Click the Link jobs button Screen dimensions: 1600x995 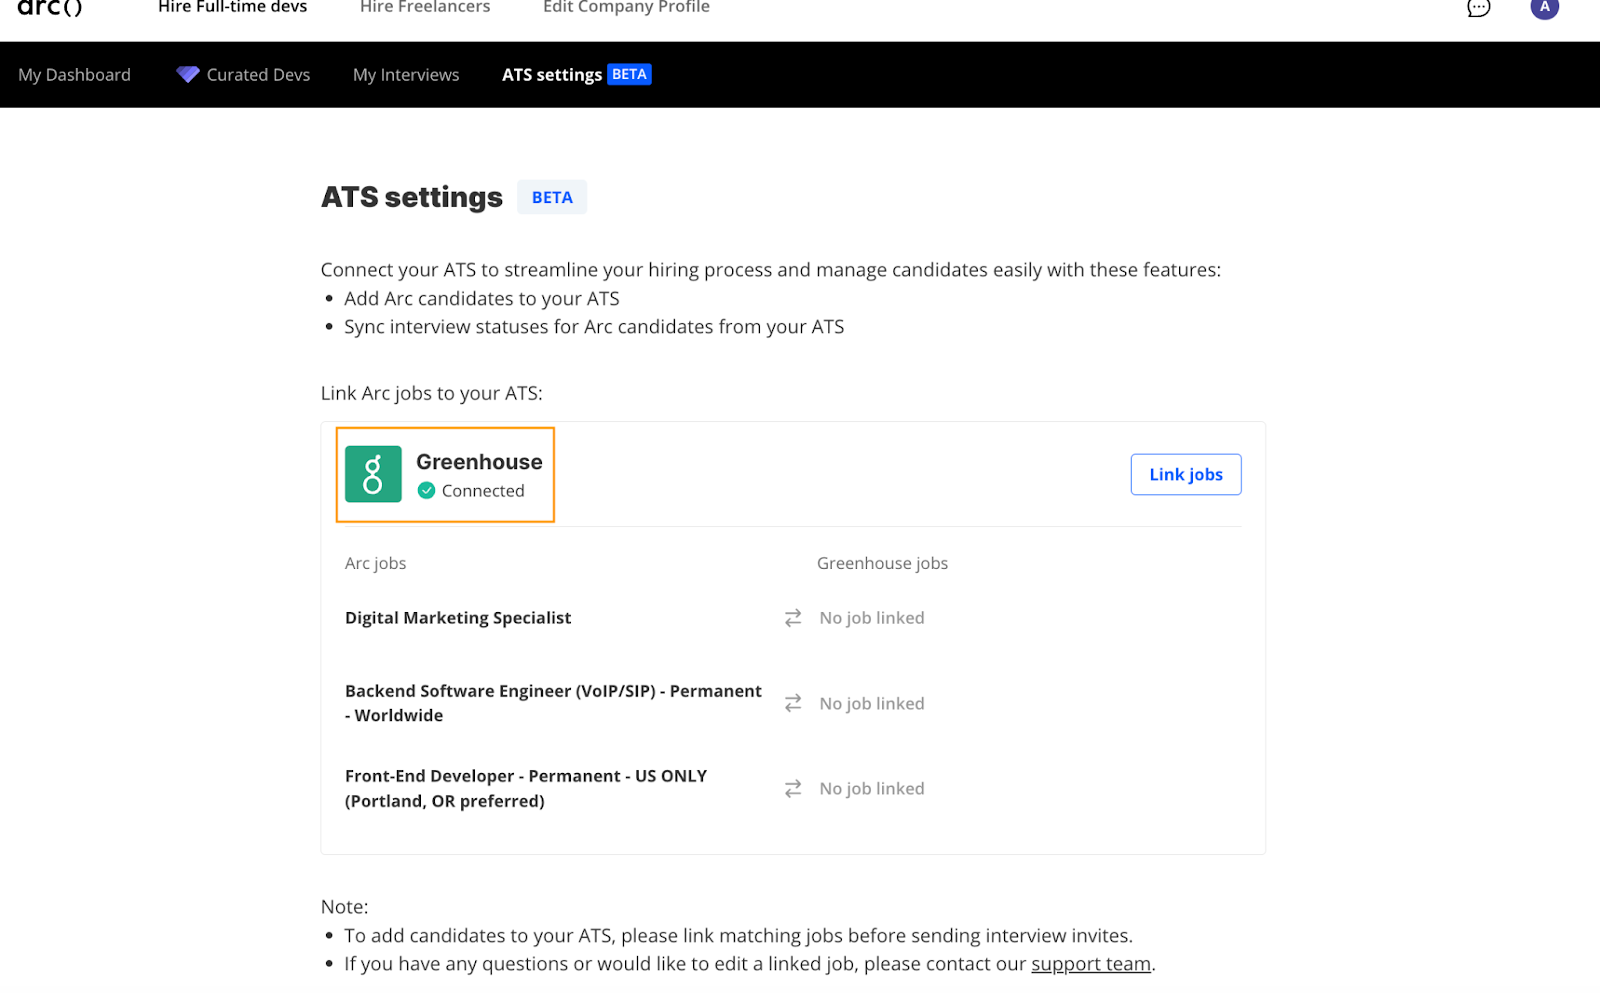coord(1186,474)
